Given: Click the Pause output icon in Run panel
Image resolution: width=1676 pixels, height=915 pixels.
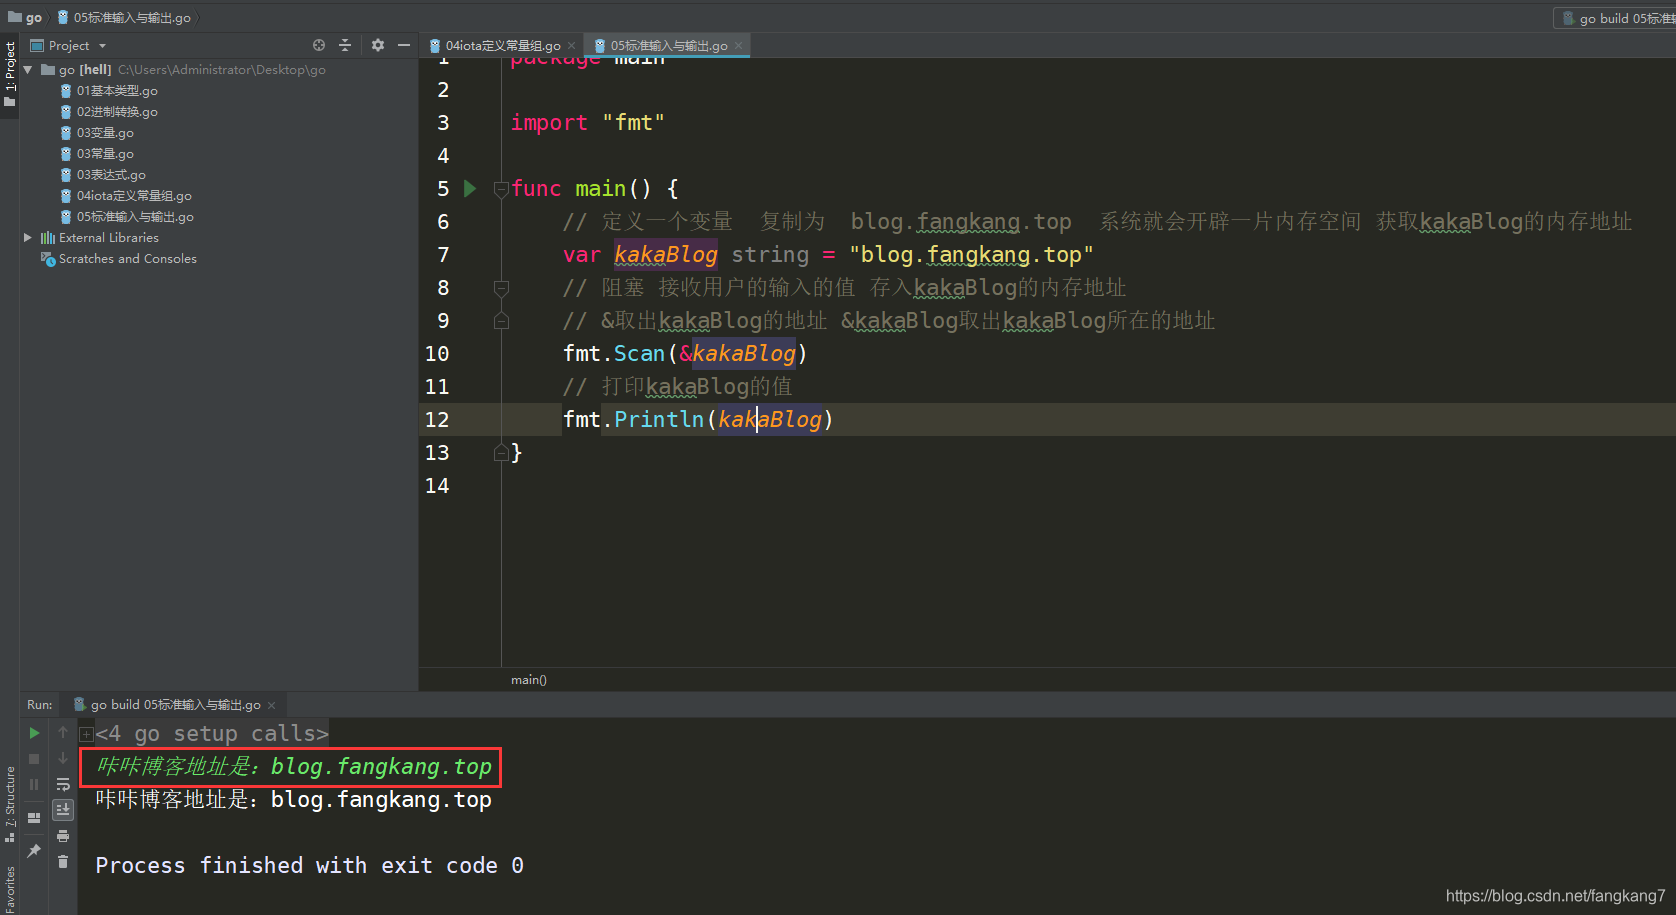Looking at the screenshot, I should click(x=34, y=785).
